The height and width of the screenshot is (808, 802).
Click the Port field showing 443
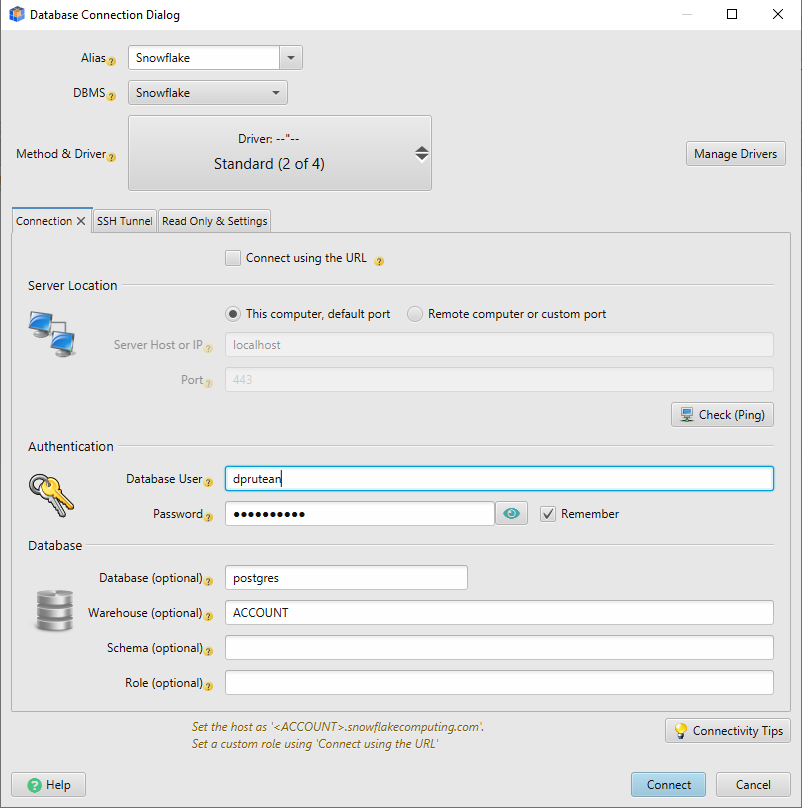pyautogui.click(x=499, y=380)
